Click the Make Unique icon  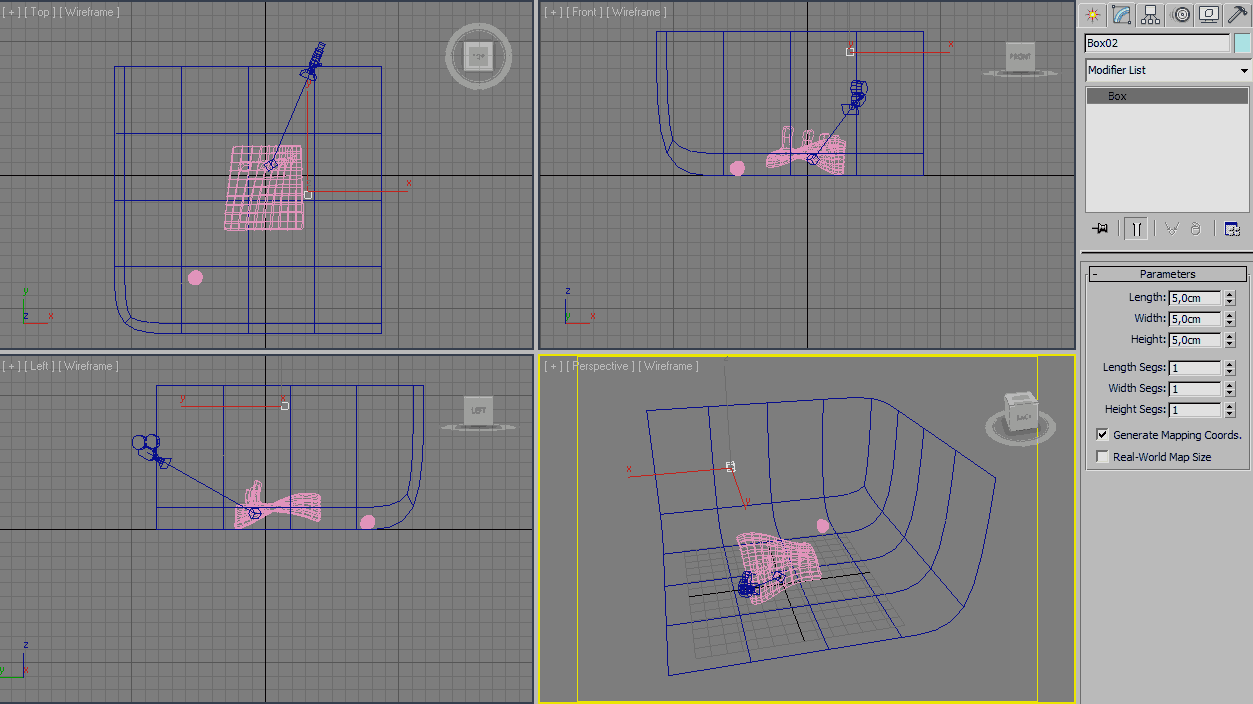click(1171, 229)
